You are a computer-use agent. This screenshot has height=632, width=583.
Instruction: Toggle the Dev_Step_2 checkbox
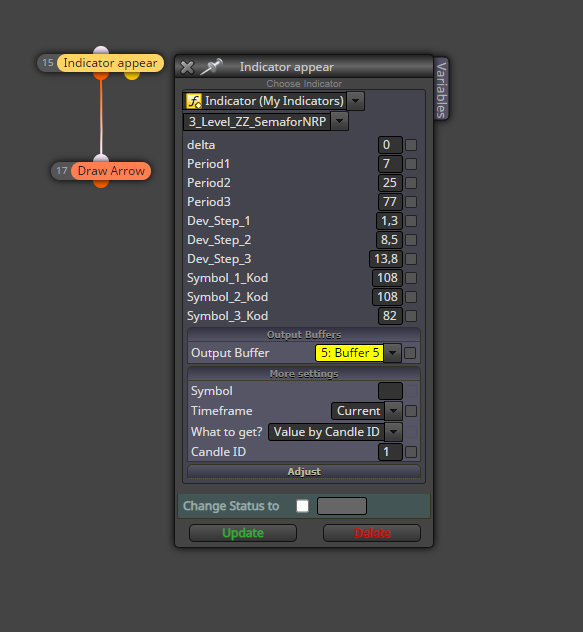411,240
